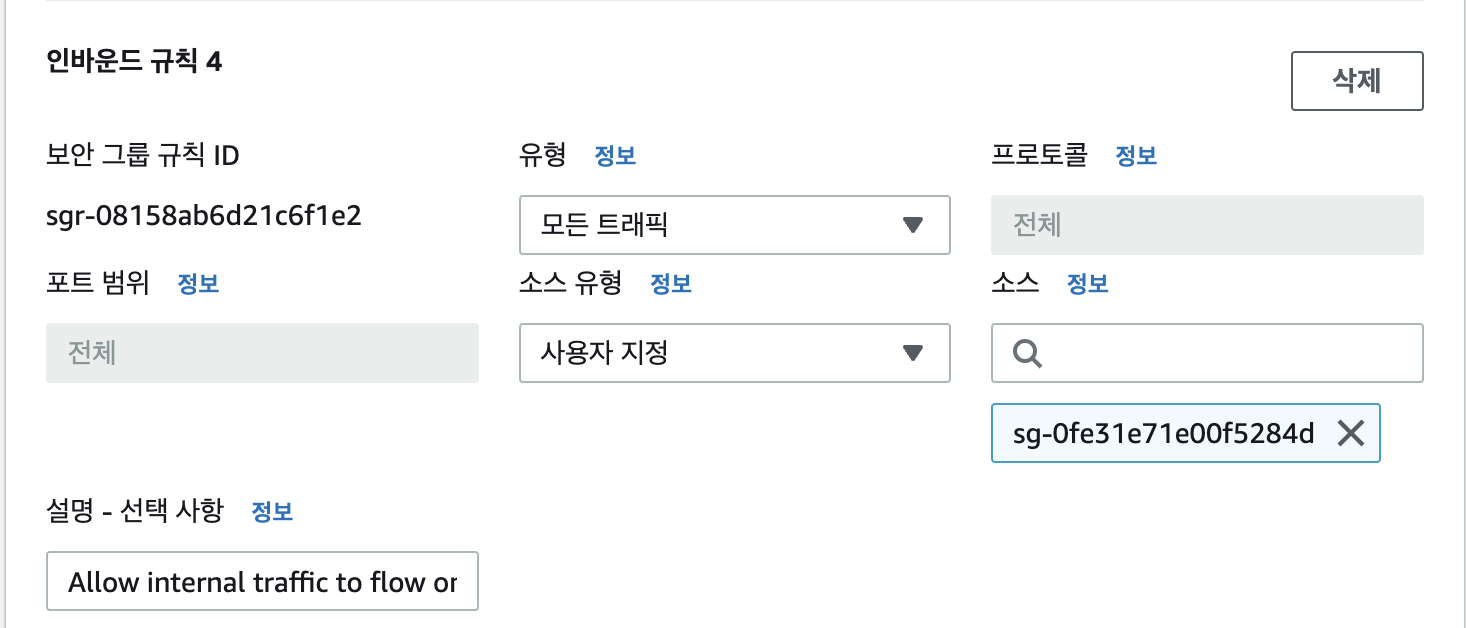Focus the source search input field
Viewport: 1466px width, 628px height.
[x=1207, y=353]
